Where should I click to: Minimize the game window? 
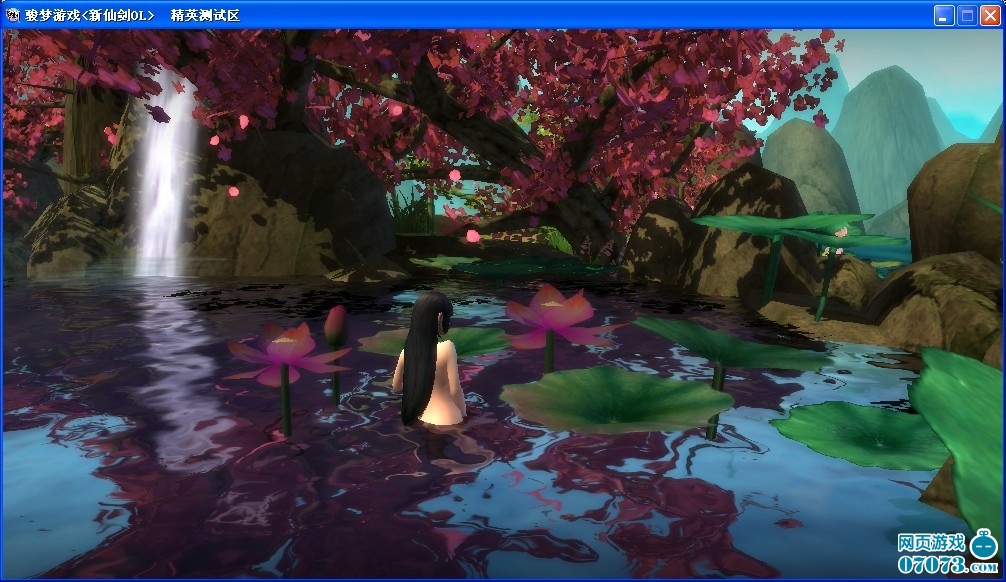click(x=944, y=15)
